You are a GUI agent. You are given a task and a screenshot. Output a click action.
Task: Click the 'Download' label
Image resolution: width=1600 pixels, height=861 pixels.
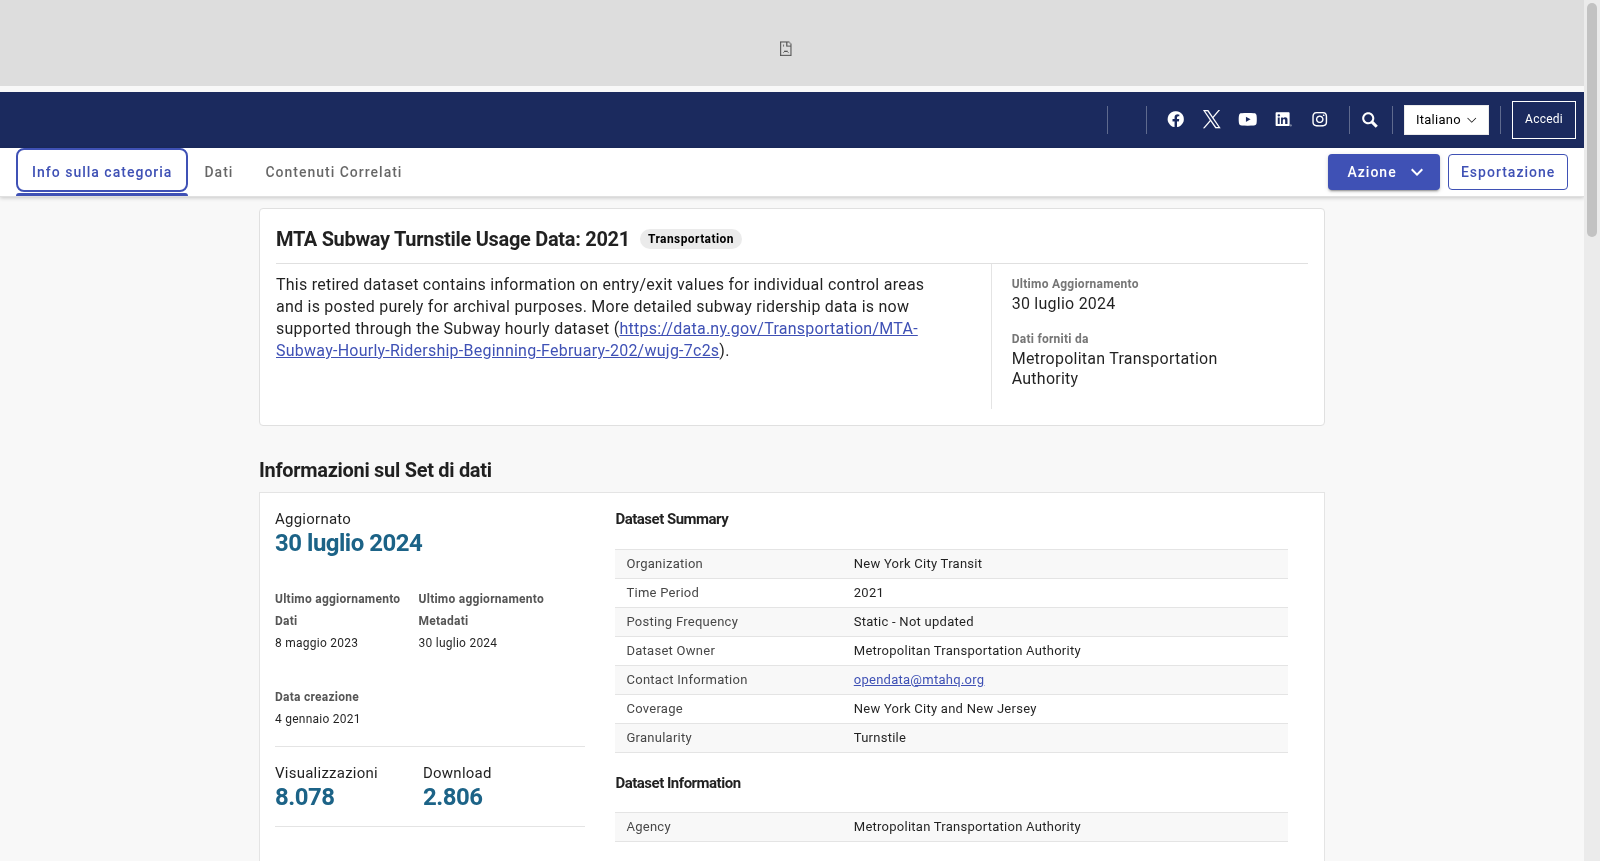click(x=457, y=773)
